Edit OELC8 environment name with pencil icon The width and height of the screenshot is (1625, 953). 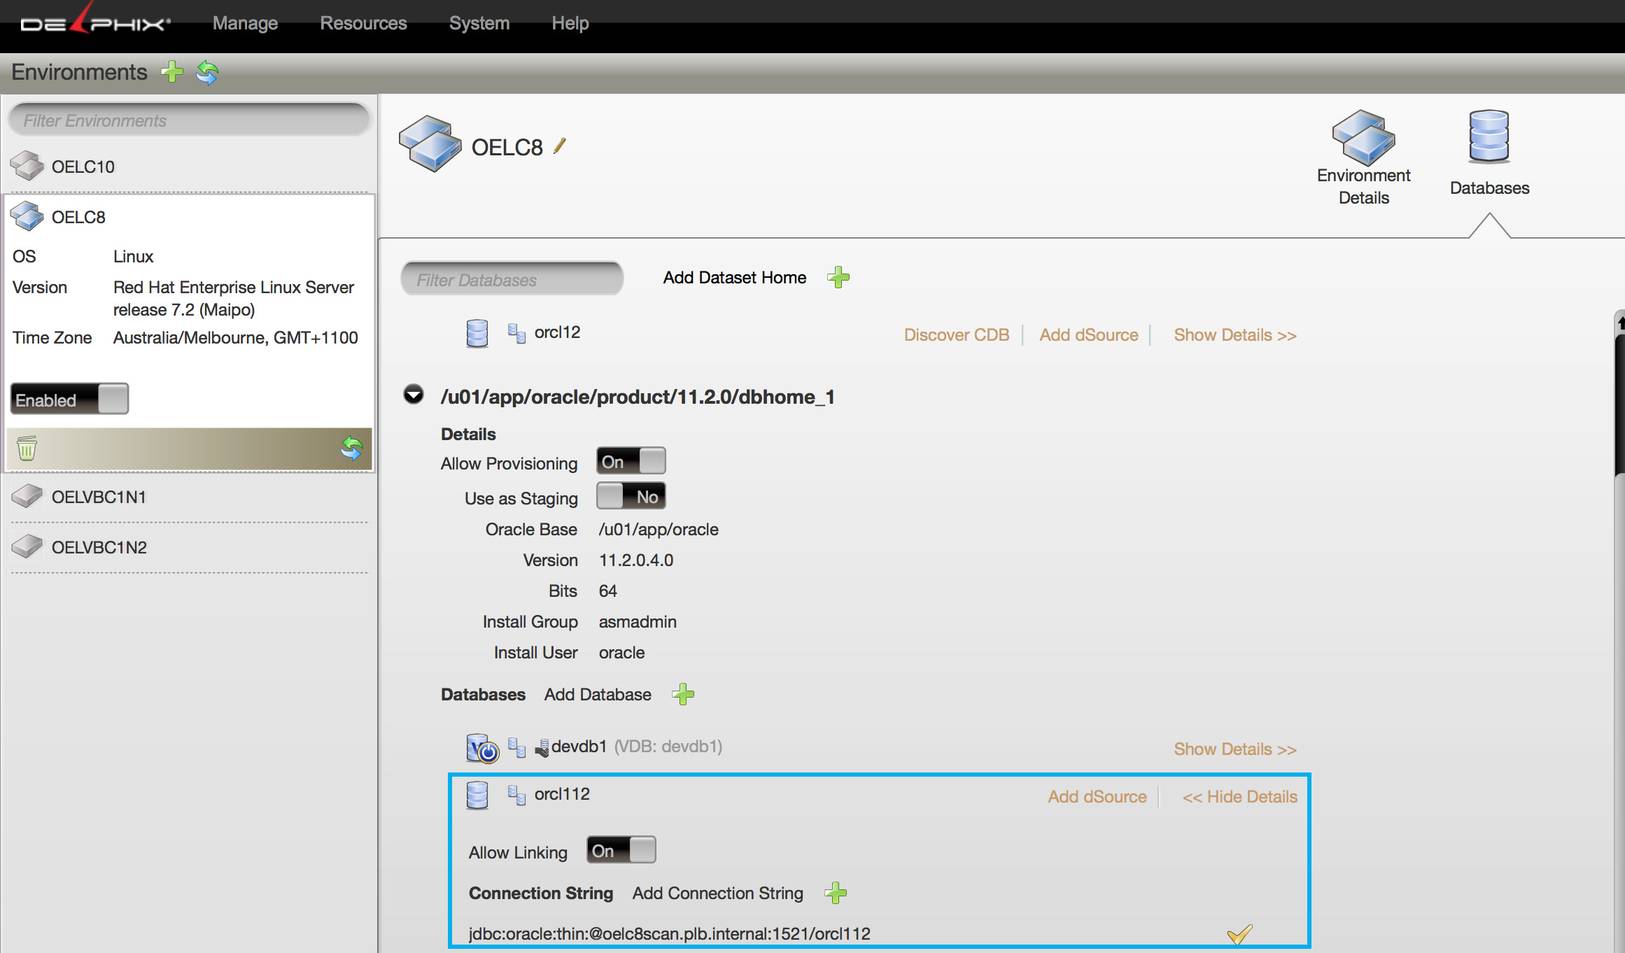[559, 146]
